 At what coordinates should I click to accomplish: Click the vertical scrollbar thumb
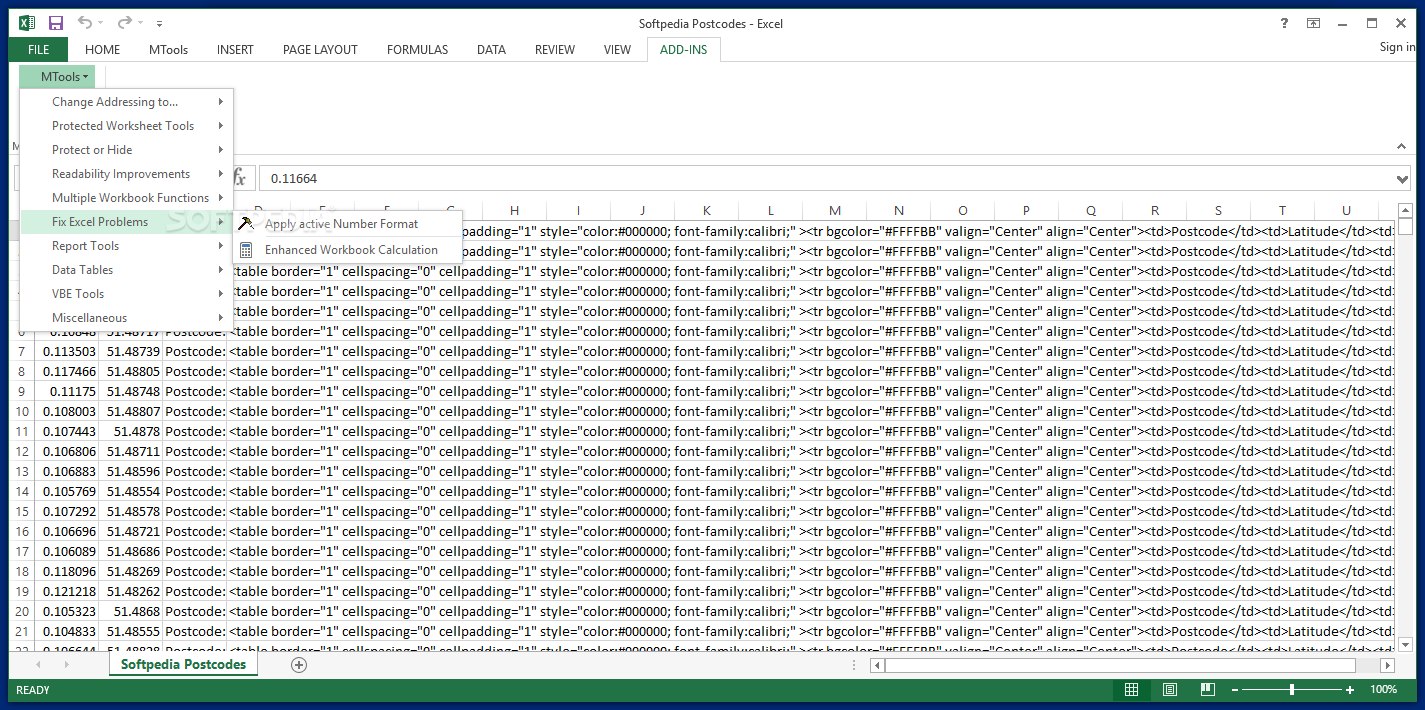pyautogui.click(x=1406, y=227)
